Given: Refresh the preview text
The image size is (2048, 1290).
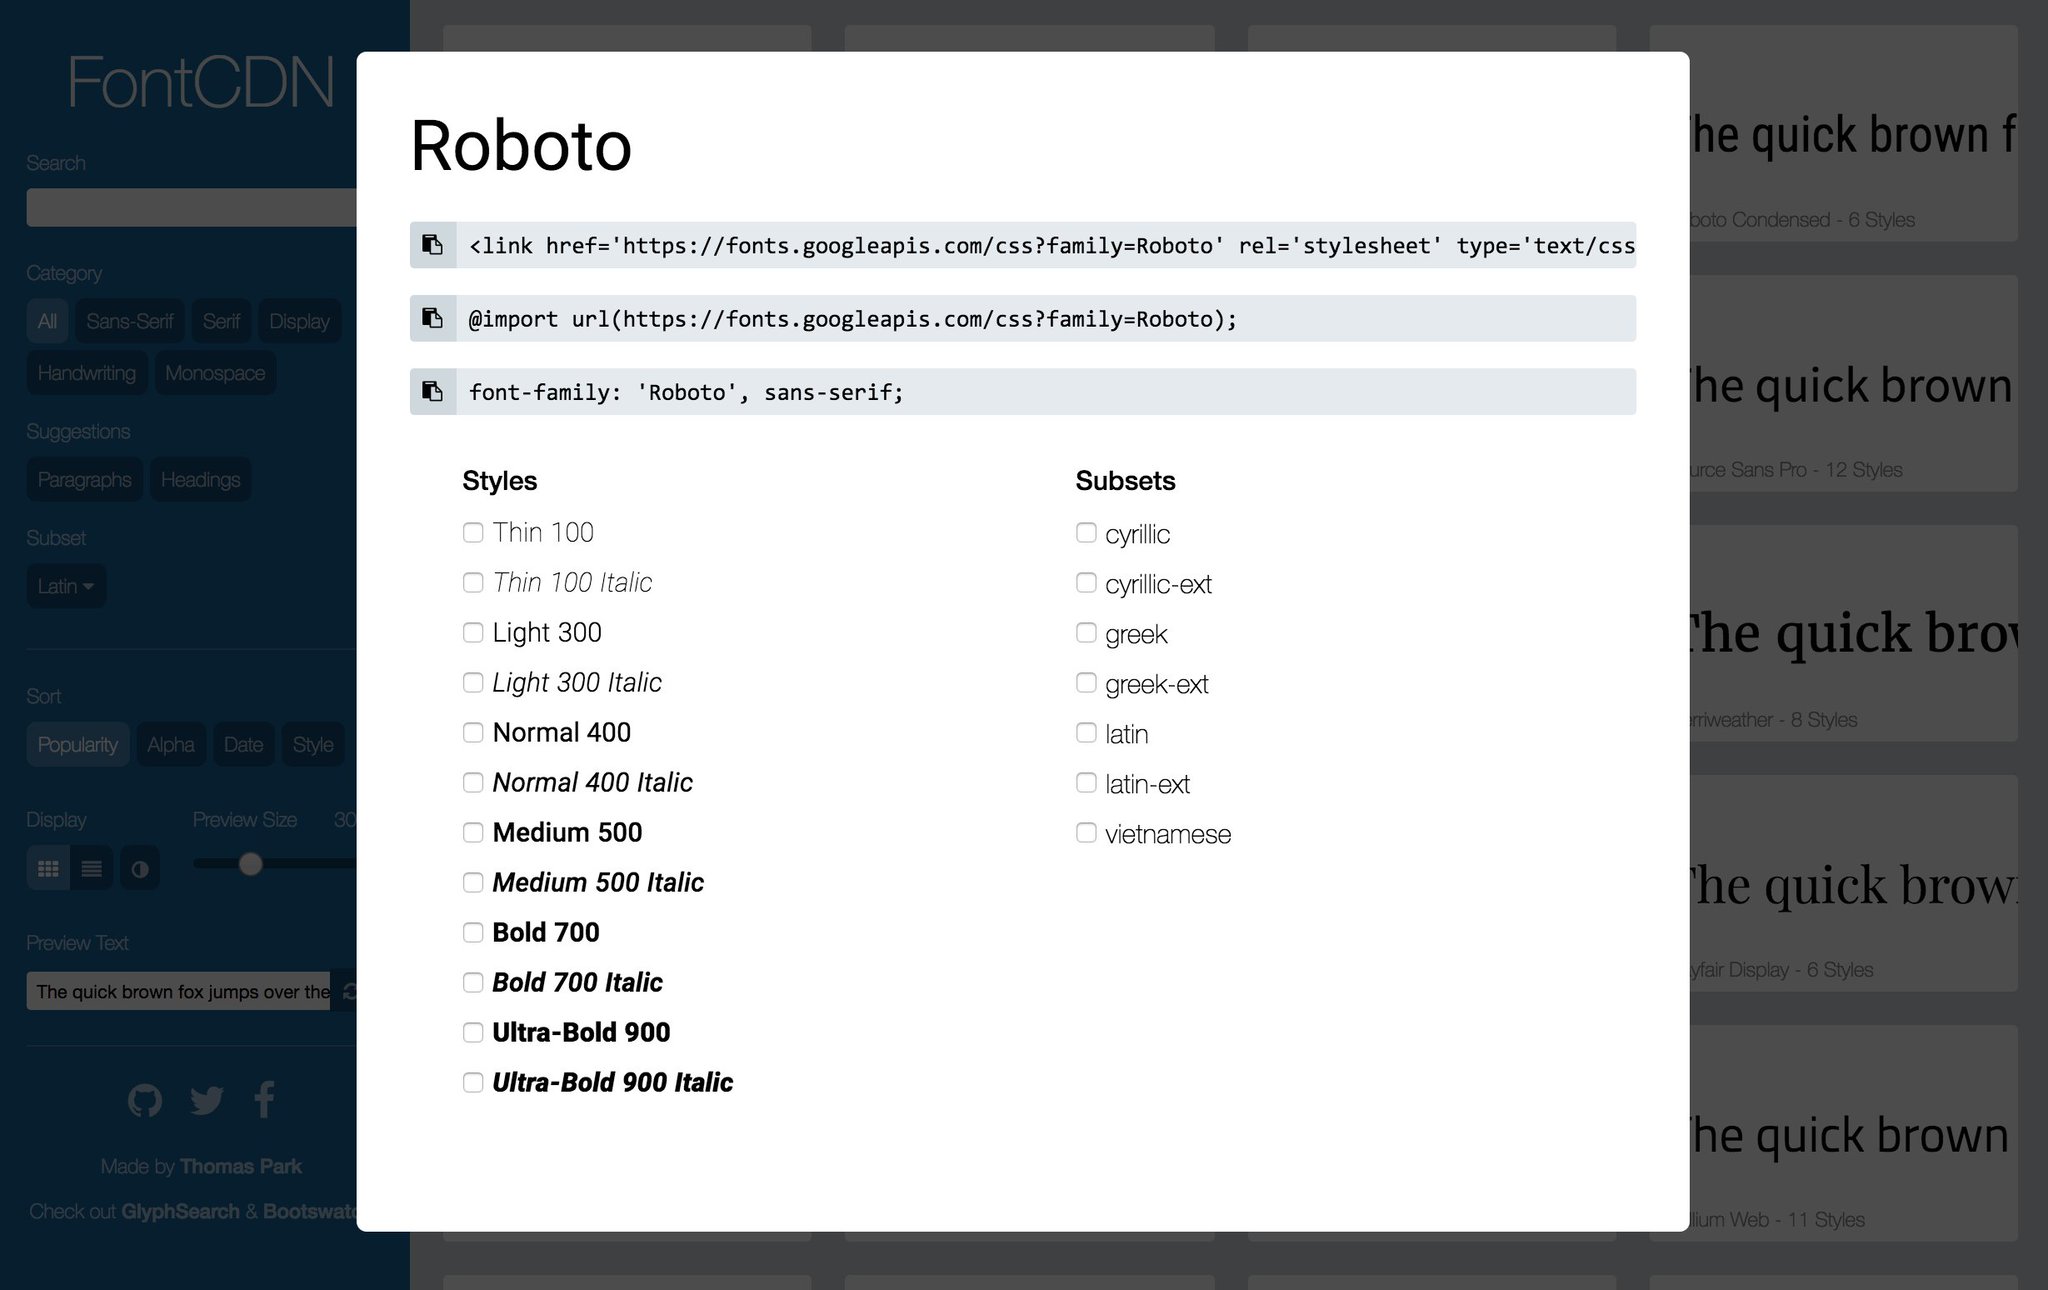Looking at the screenshot, I should [x=348, y=991].
